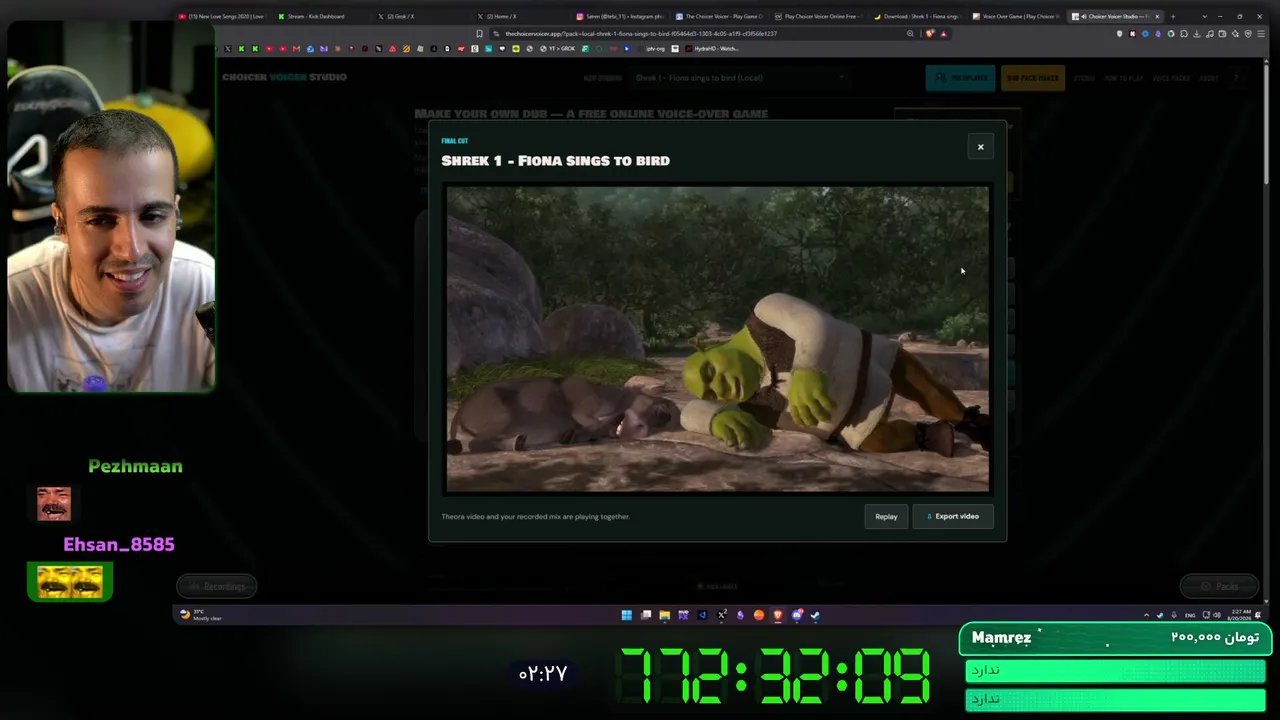Open the Brave browser taskbar icon
The width and height of the screenshot is (1280, 720).
[x=777, y=615]
